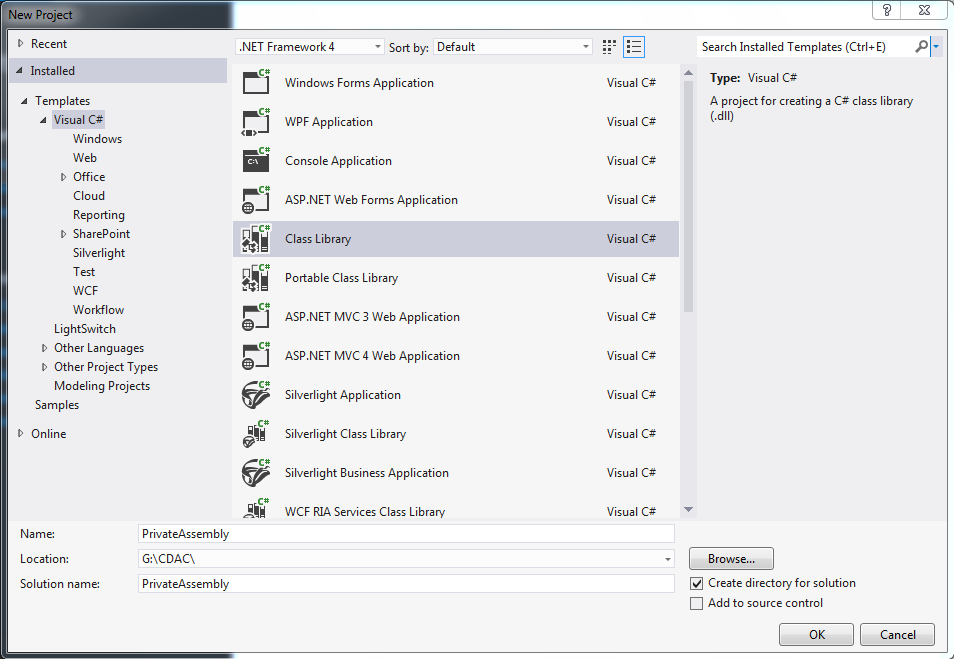Click the WPF Application template icon
954x659 pixels.
click(x=257, y=122)
